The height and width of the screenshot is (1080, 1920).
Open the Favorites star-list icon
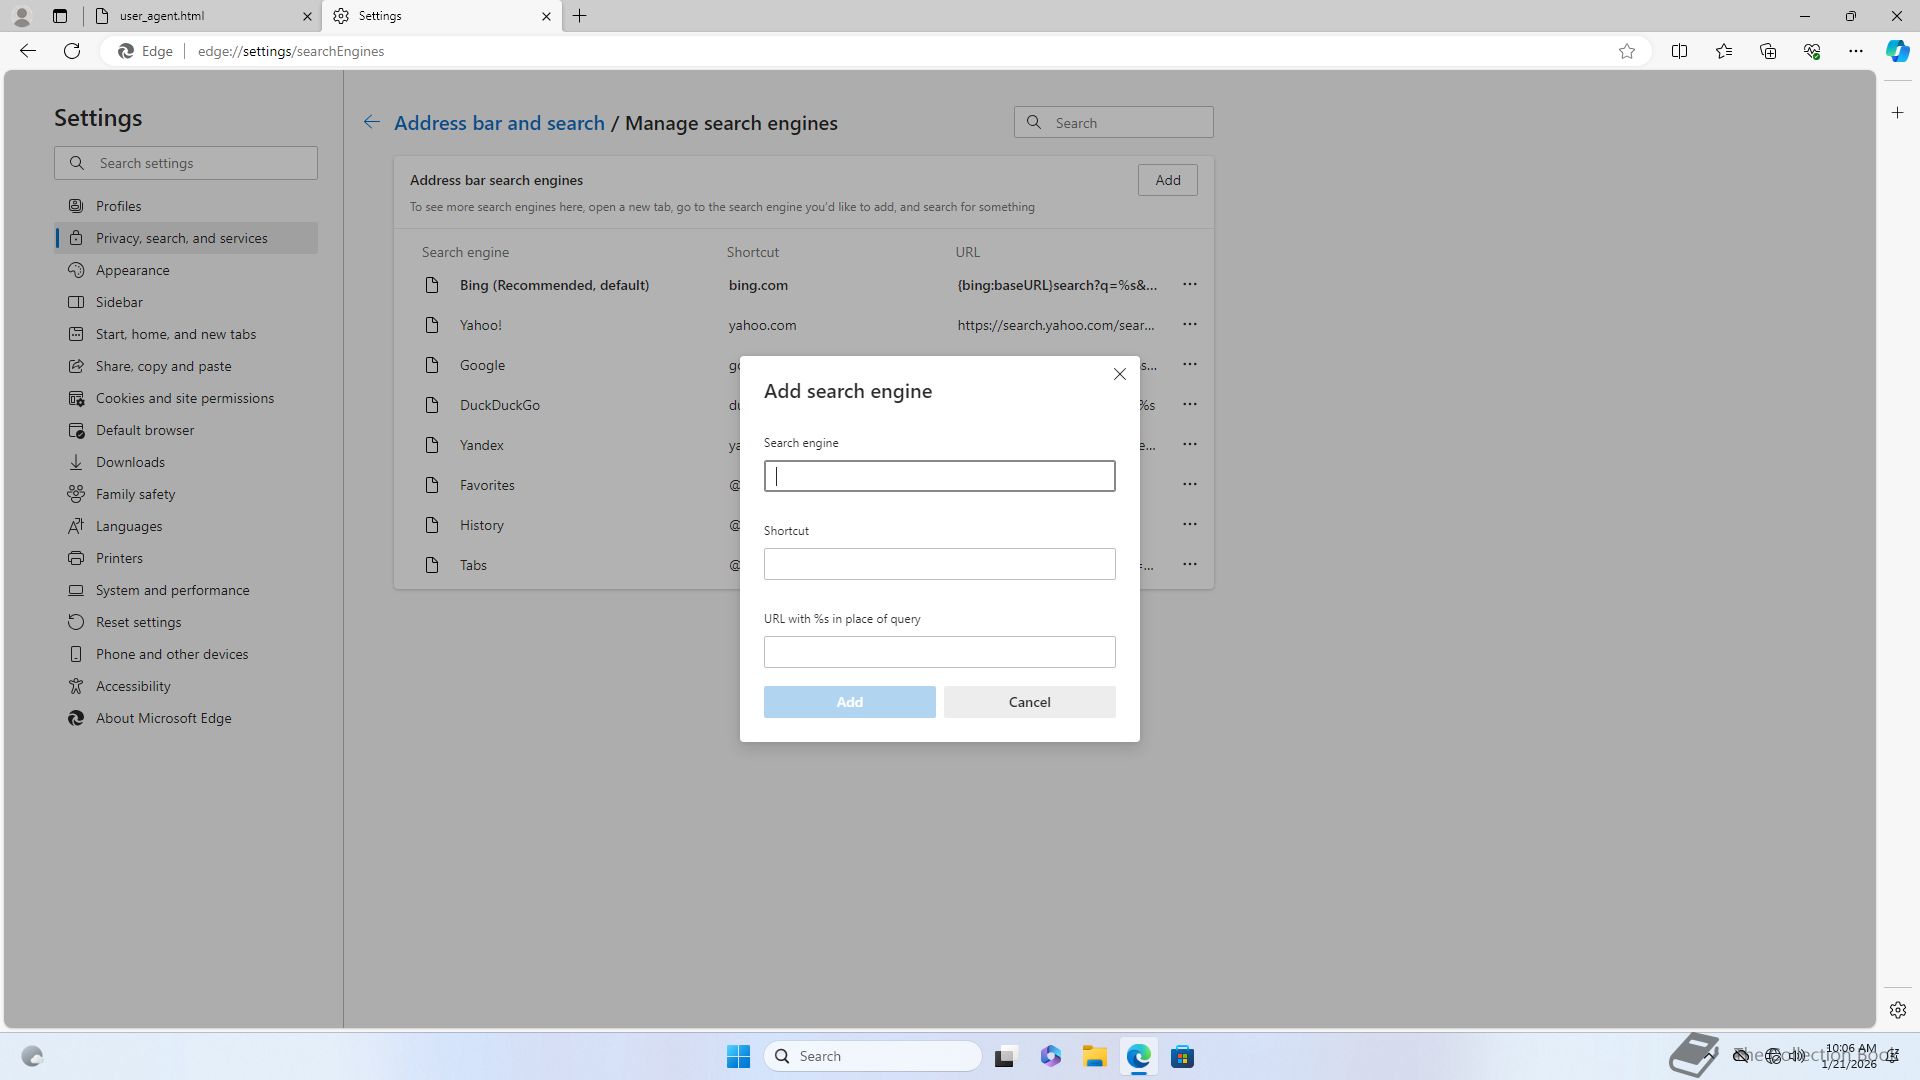click(1723, 51)
